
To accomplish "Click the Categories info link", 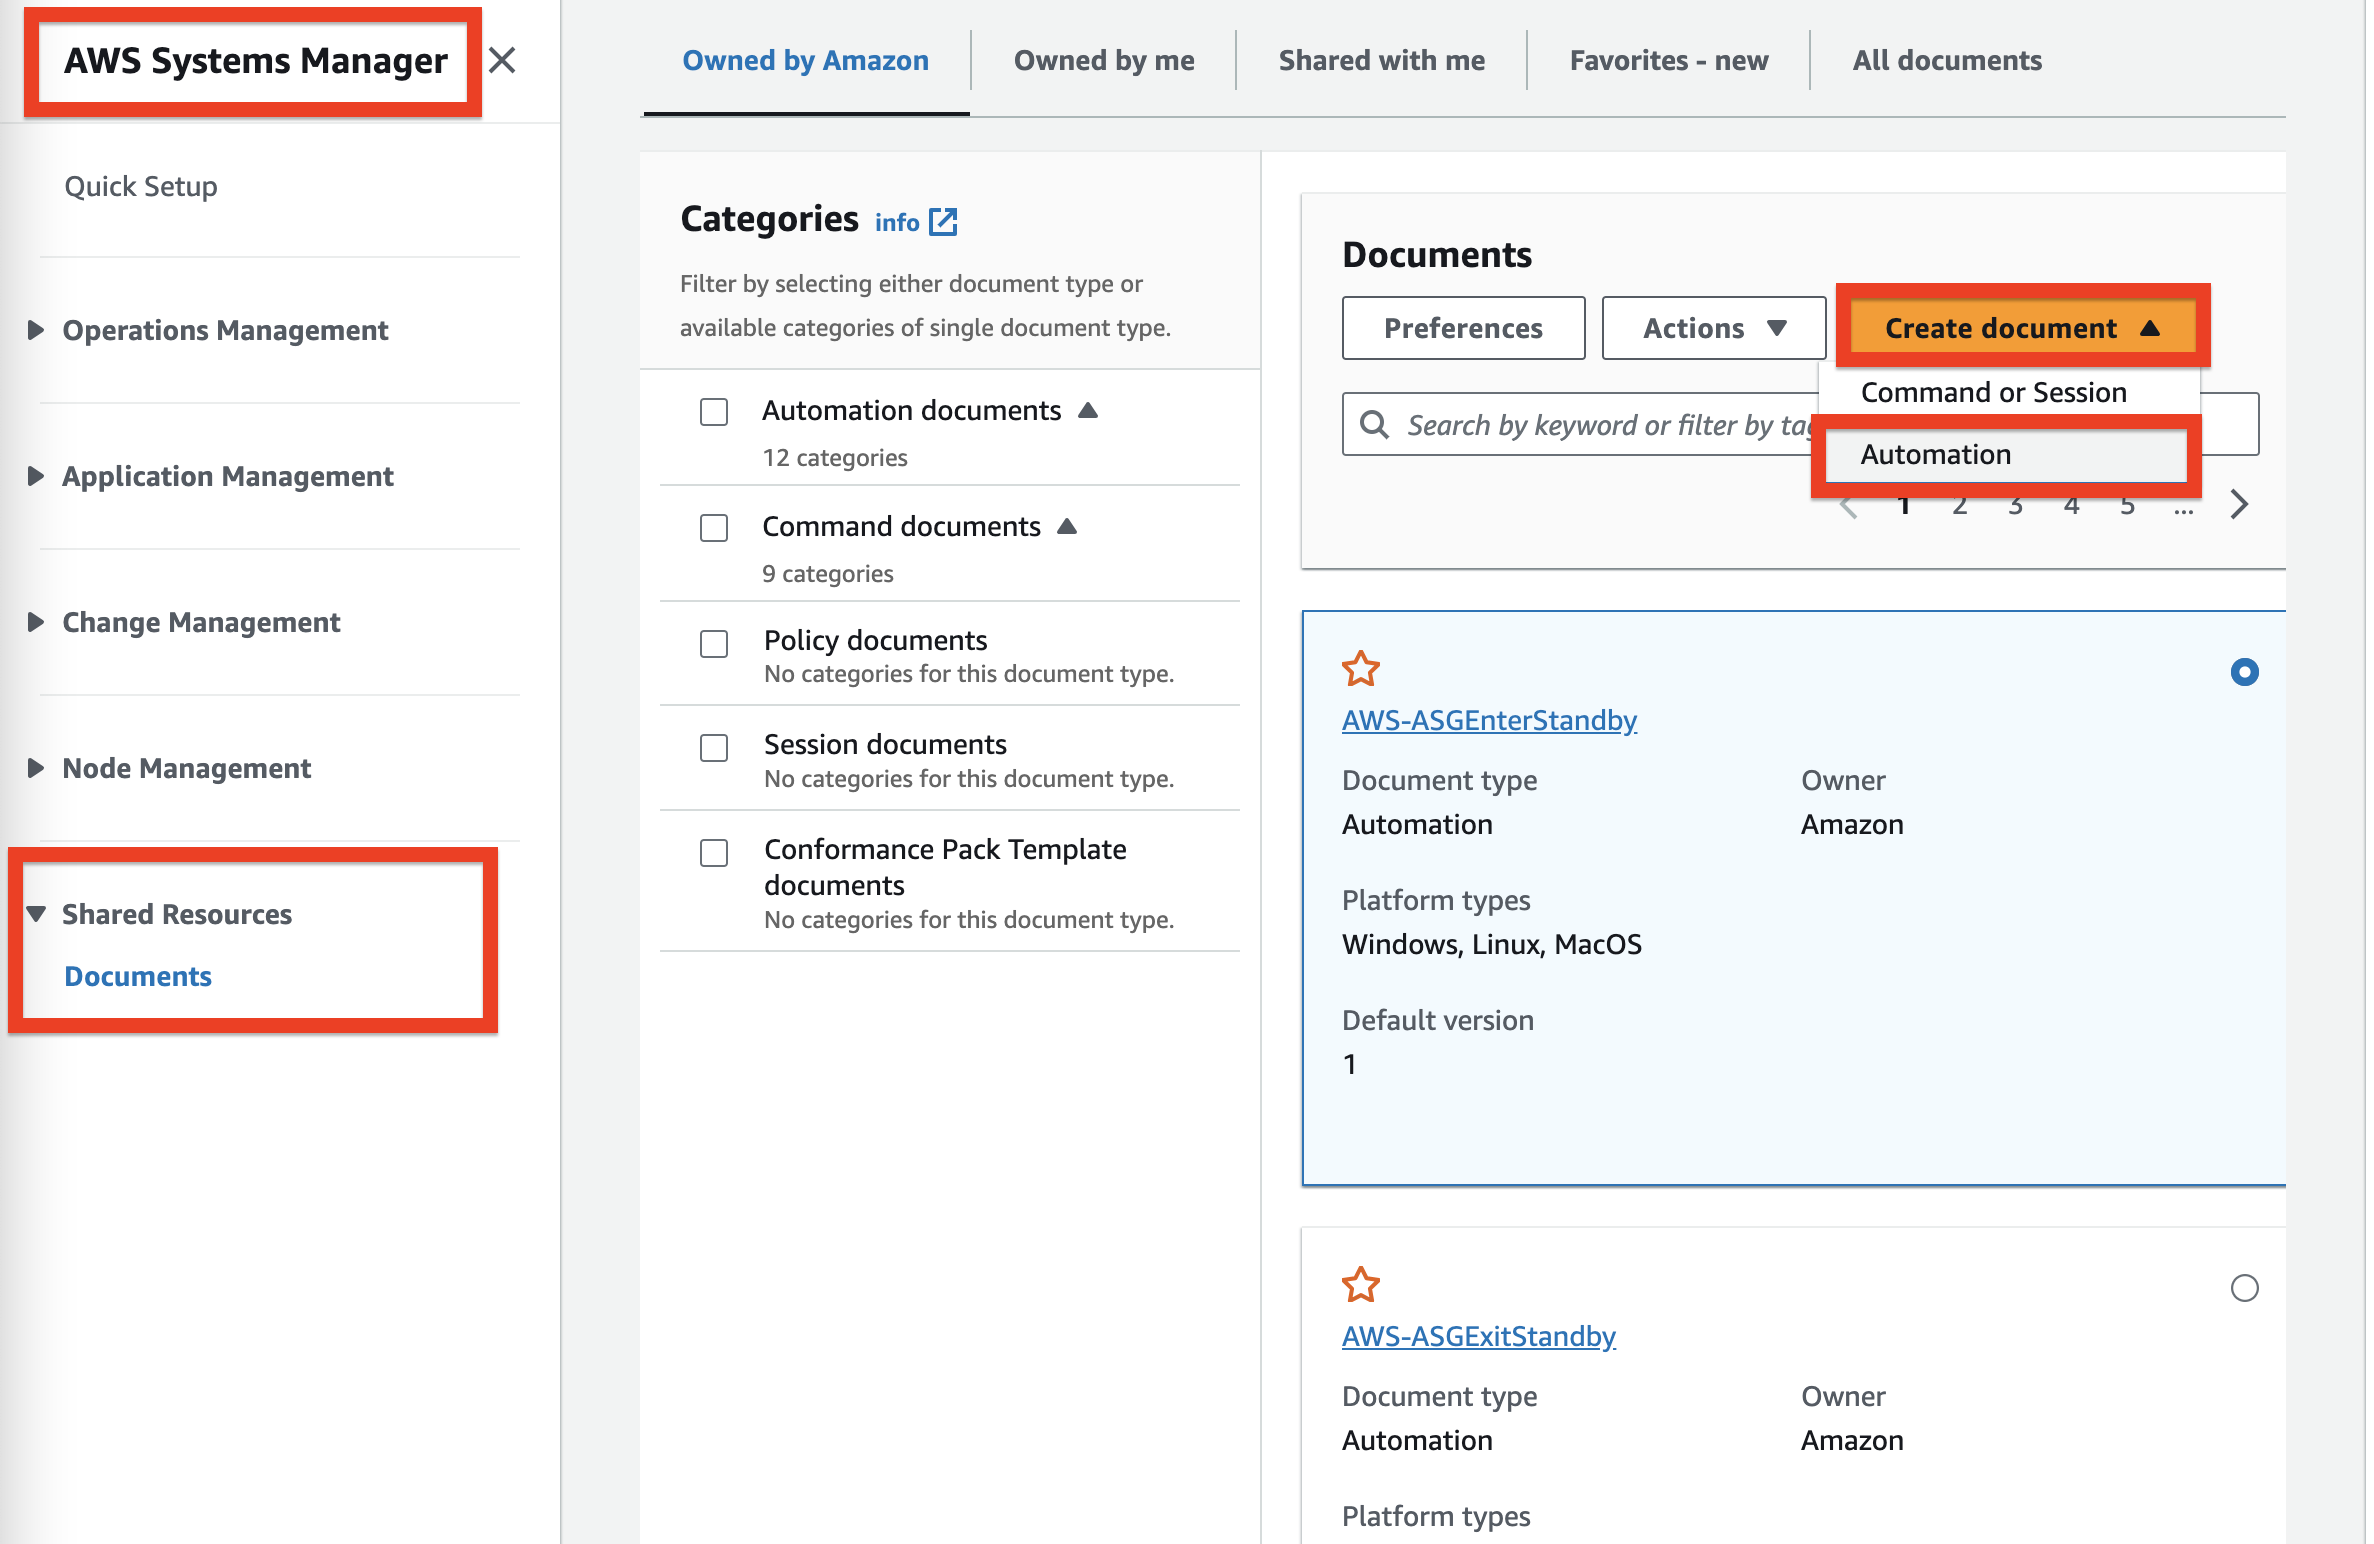I will pyautogui.click(x=897, y=222).
